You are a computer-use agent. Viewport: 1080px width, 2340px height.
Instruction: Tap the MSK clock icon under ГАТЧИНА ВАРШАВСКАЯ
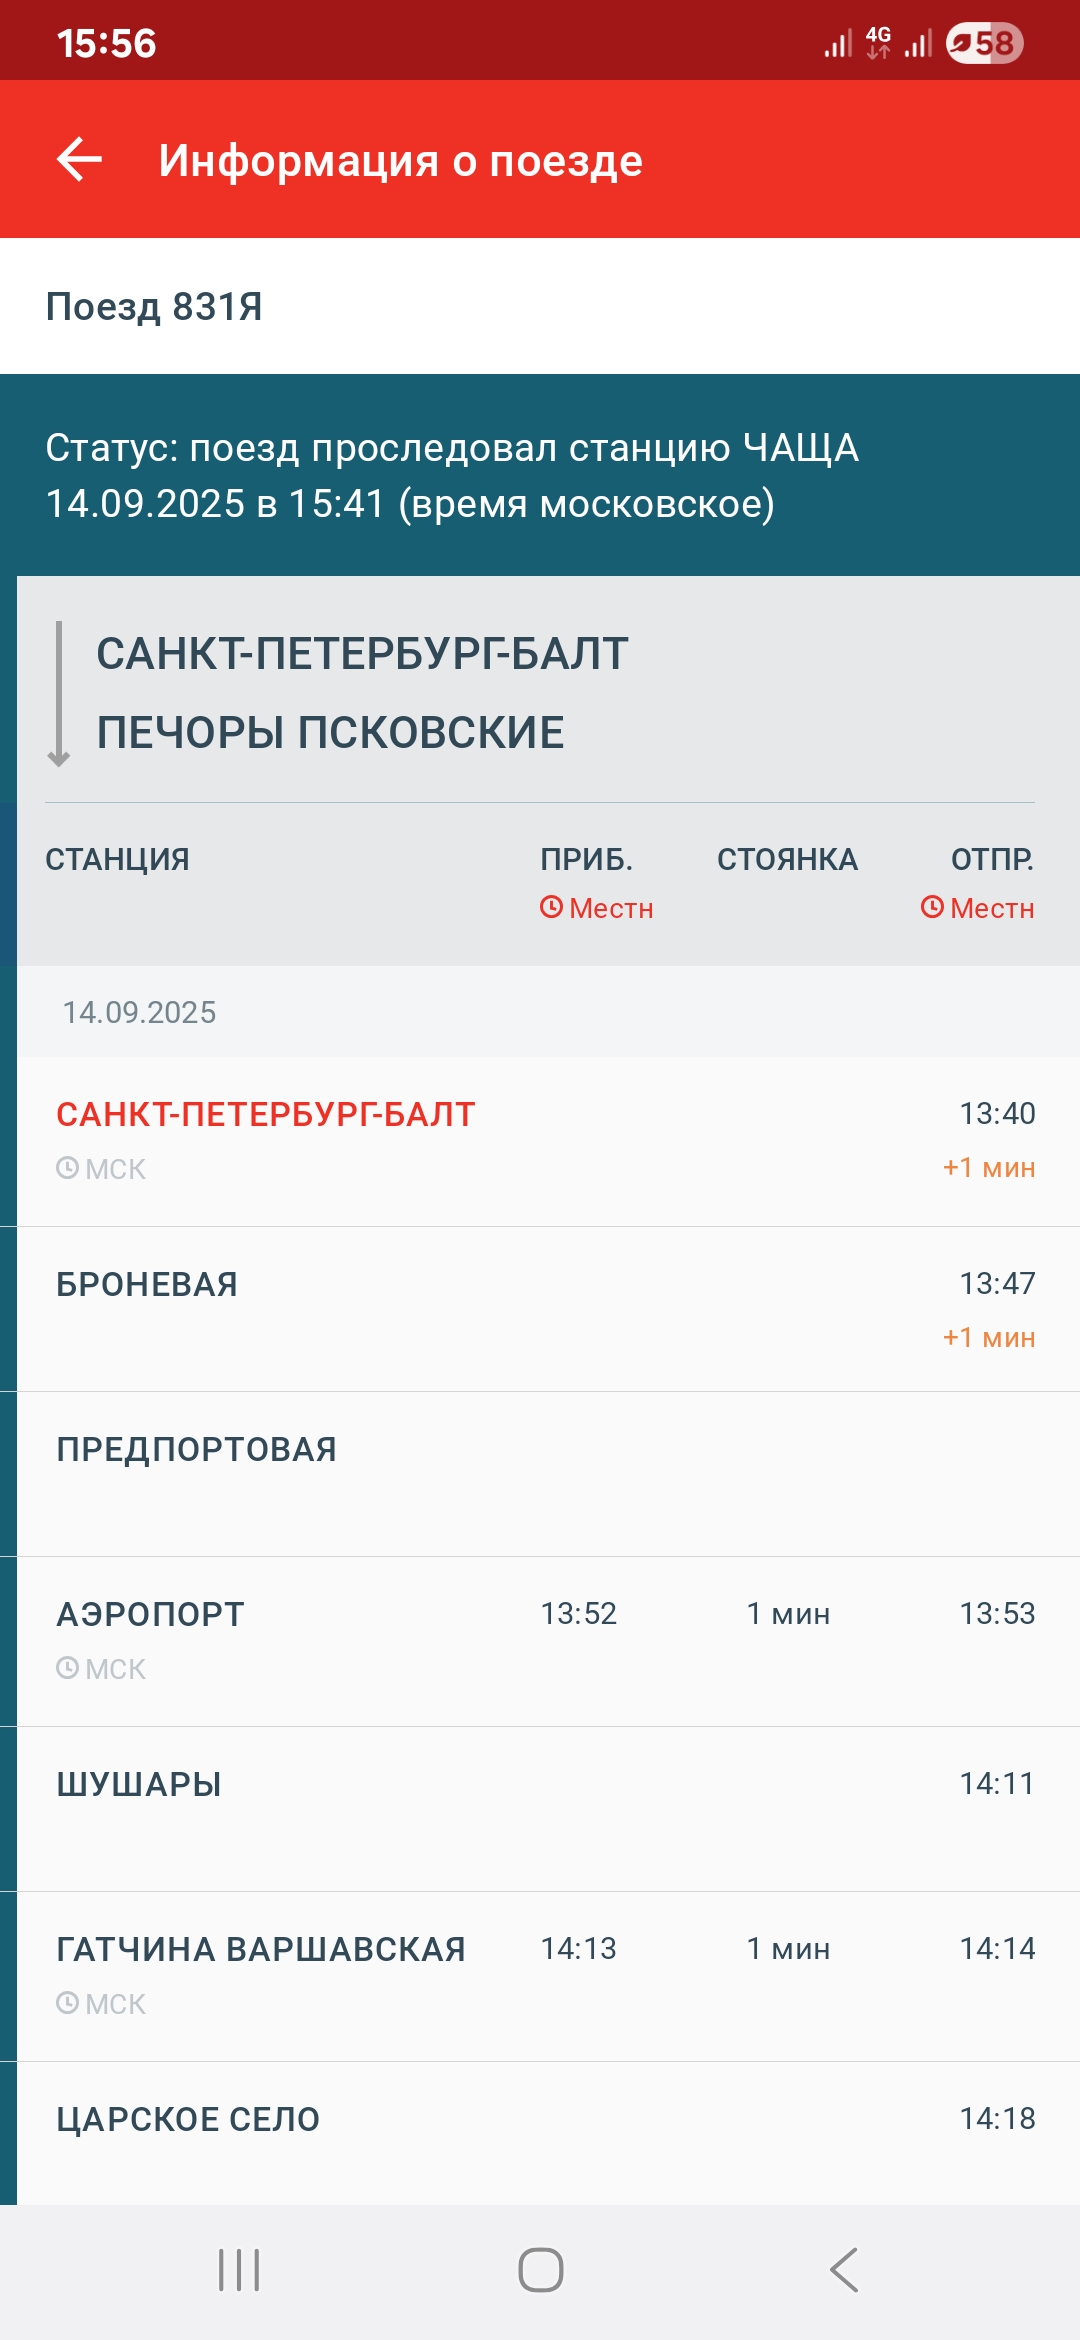68,2003
